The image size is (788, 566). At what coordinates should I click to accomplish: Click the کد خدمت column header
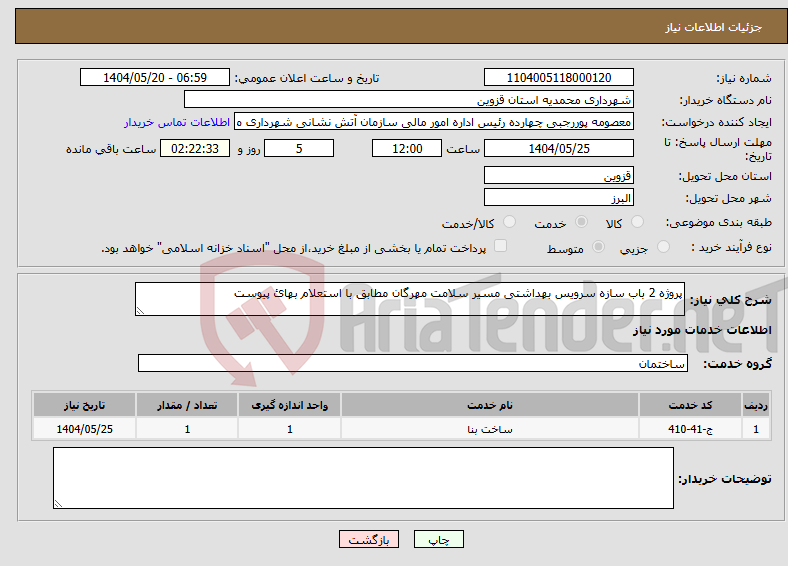click(691, 405)
